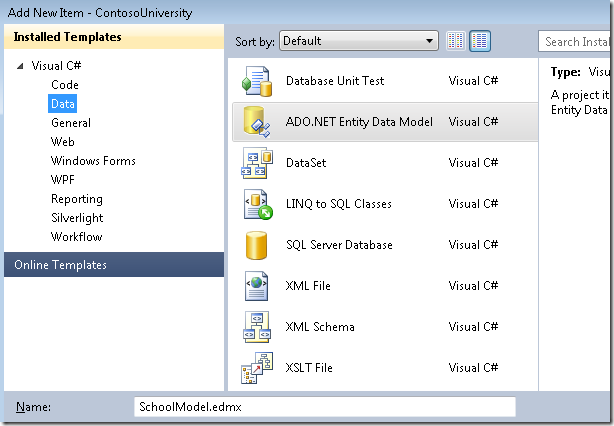
Task: Select the Web category
Action: (x=62, y=142)
